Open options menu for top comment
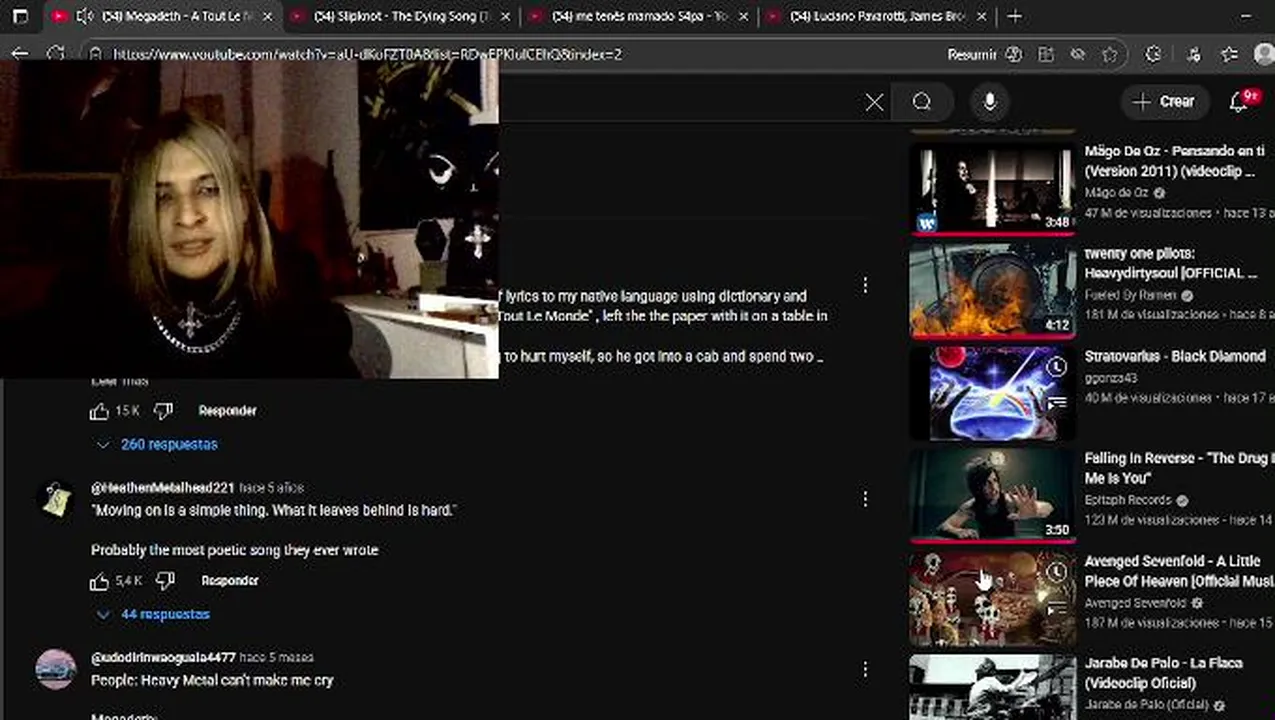Image resolution: width=1275 pixels, height=720 pixels. tap(865, 286)
